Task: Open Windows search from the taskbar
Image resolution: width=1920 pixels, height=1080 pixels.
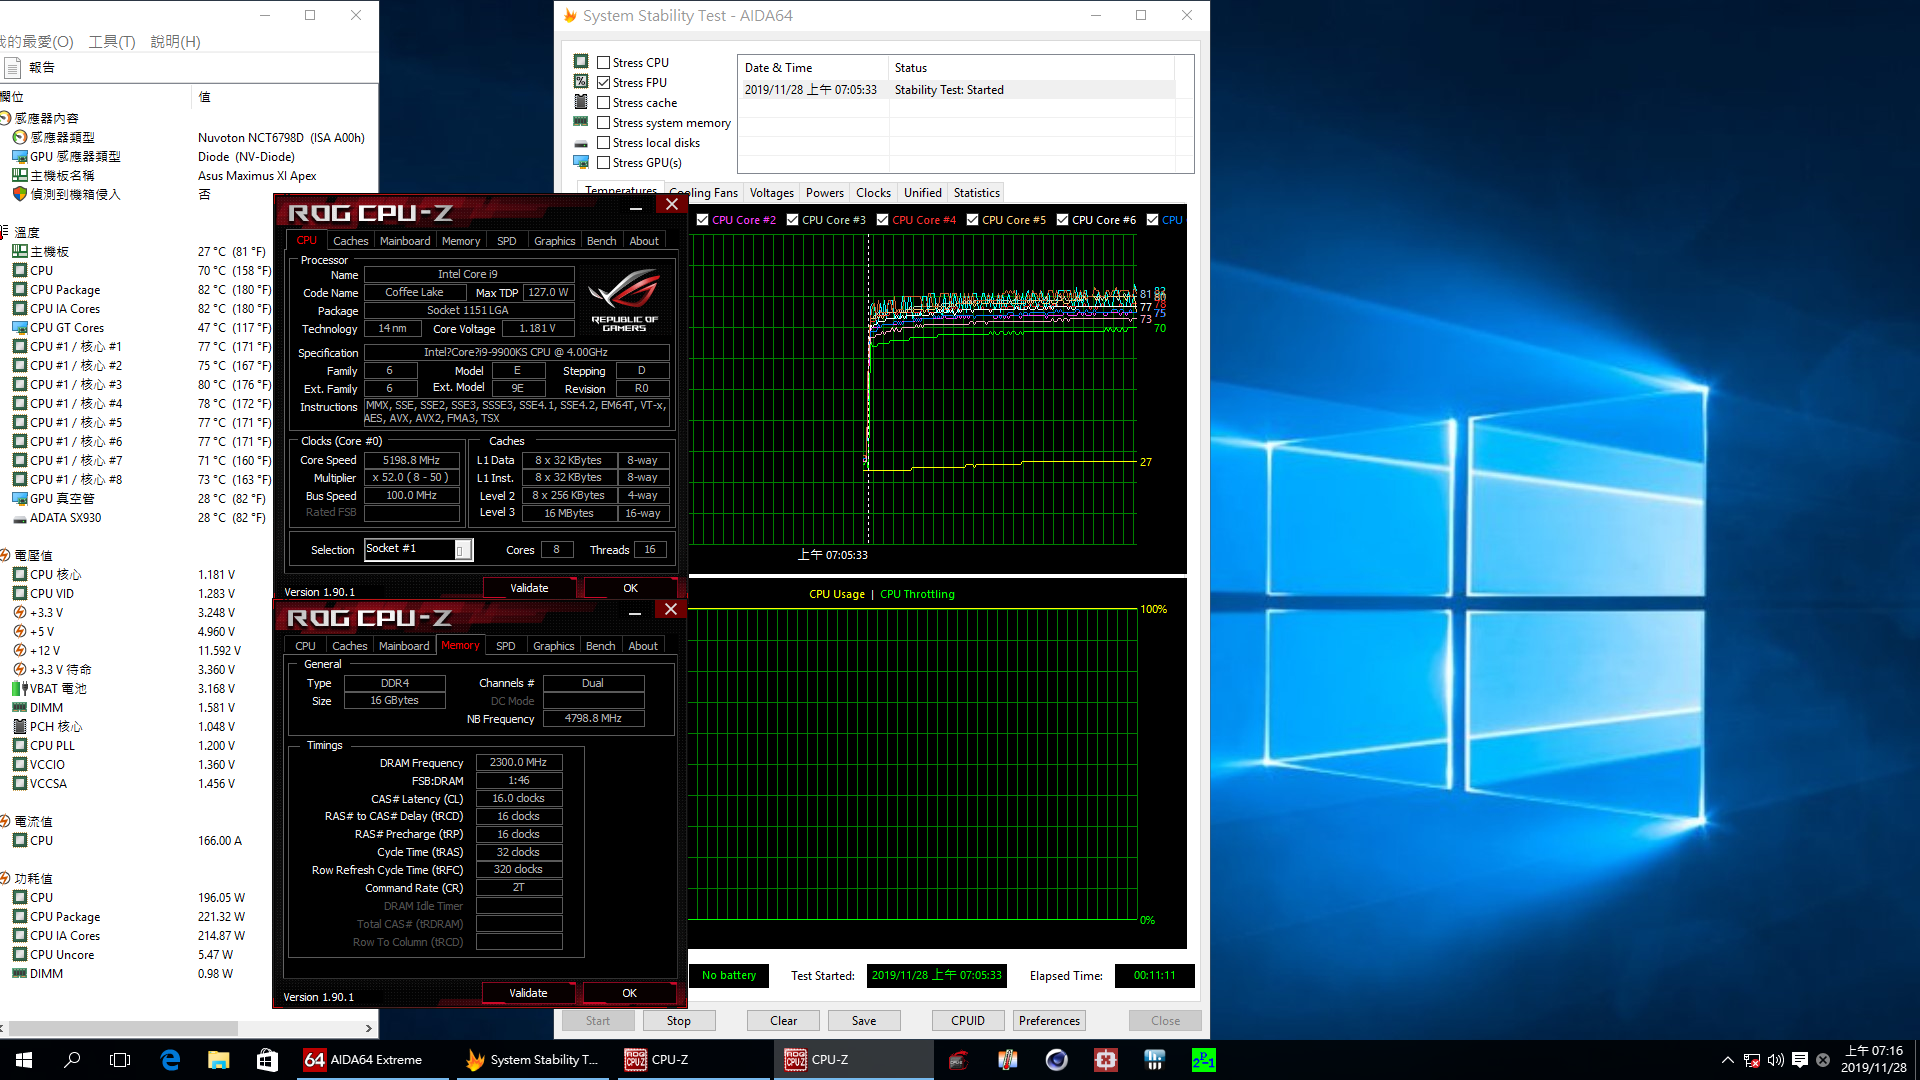Action: point(72,1060)
